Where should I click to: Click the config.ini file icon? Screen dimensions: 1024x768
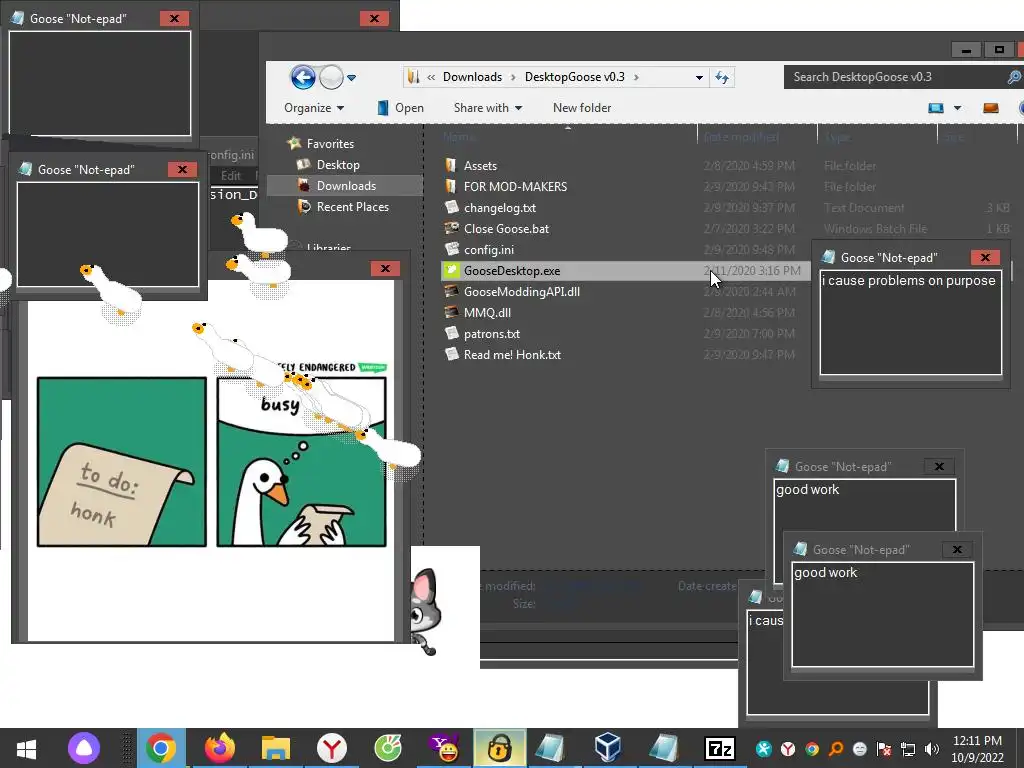(451, 249)
